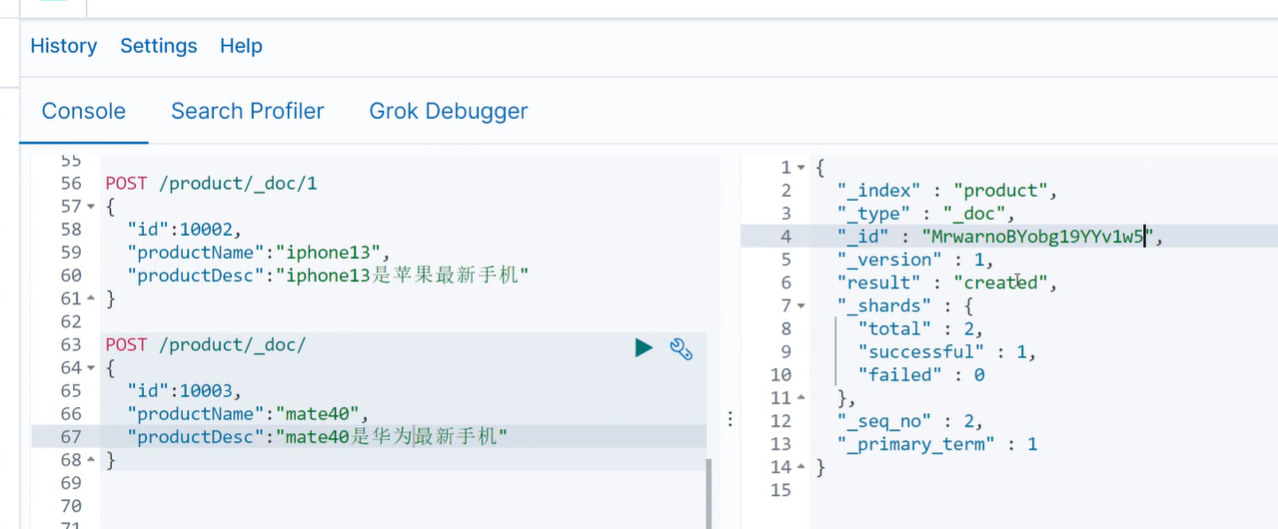Screen dimensions: 1278x529
Task: Switch to the Search Profiler tab
Action: click(248, 111)
